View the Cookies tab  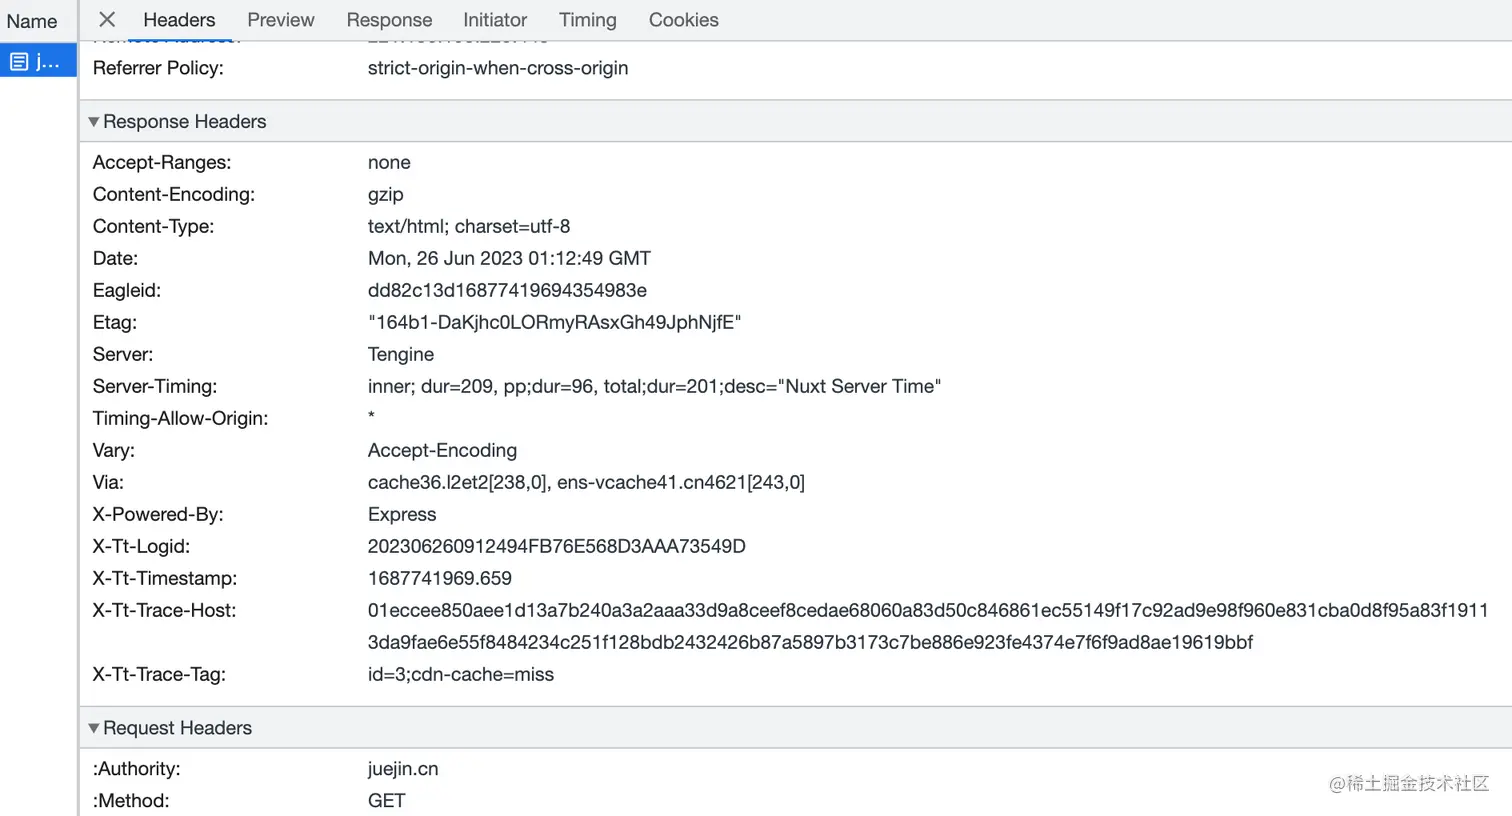[x=683, y=20]
